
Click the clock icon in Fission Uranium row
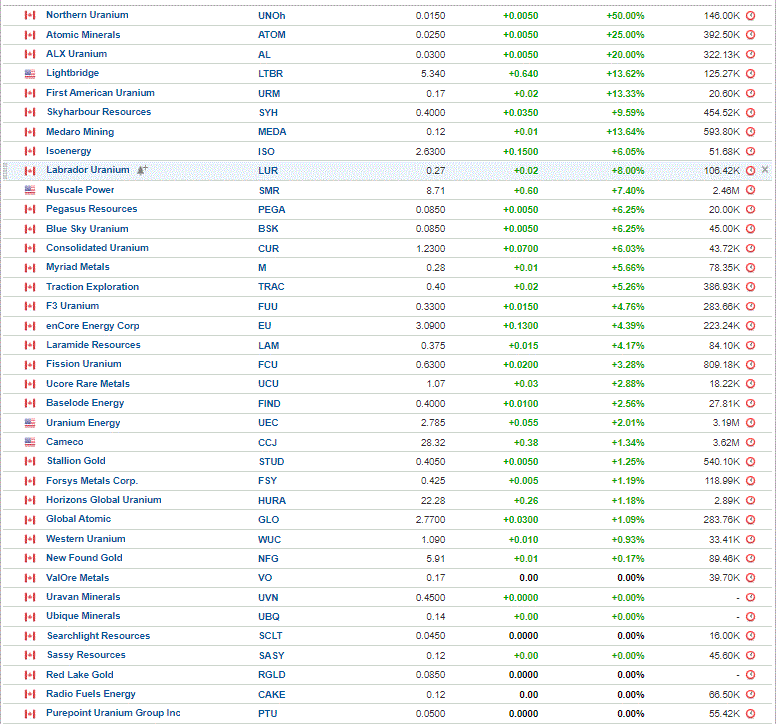(751, 365)
